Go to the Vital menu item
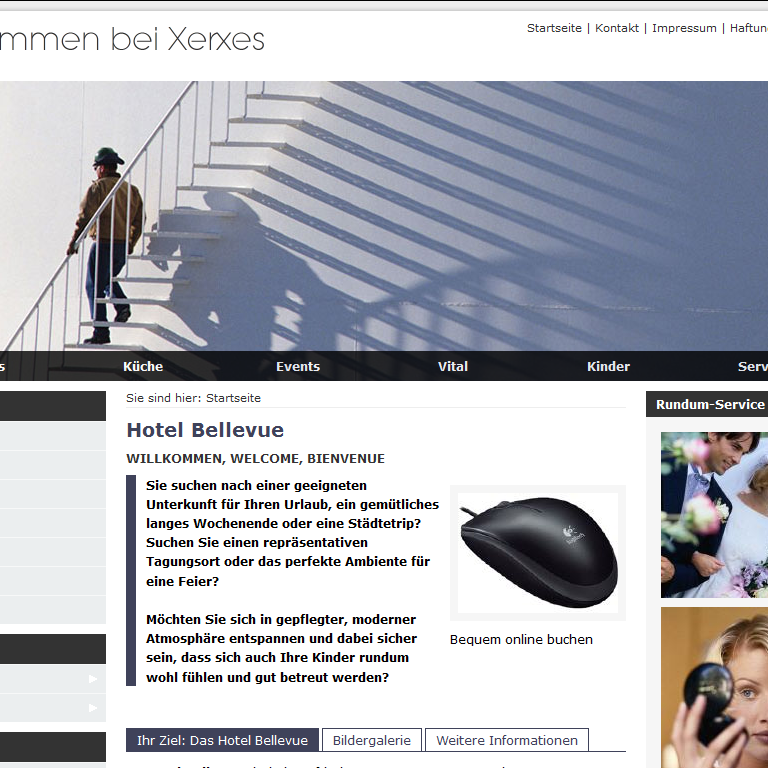The image size is (768, 768). point(453,366)
